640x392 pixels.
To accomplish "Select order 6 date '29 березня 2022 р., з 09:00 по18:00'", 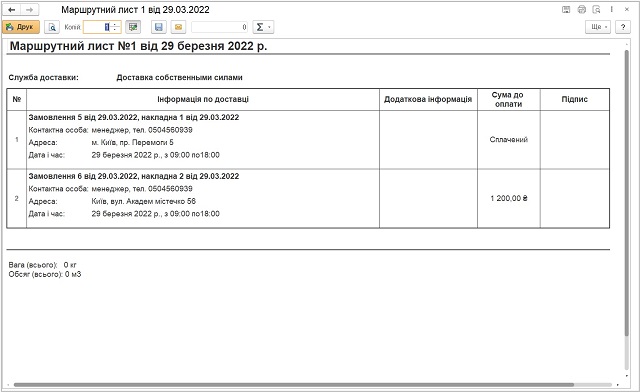I will tap(156, 214).
